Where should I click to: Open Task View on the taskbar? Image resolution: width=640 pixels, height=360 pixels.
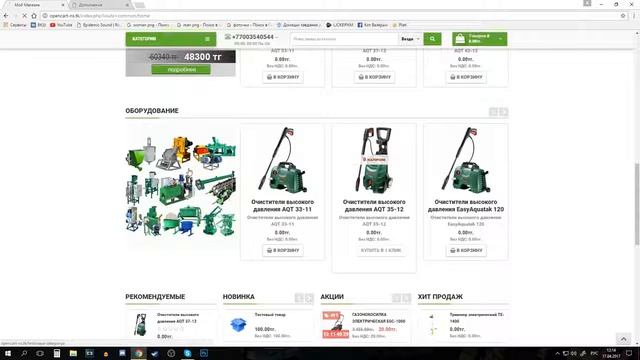tap(40, 353)
